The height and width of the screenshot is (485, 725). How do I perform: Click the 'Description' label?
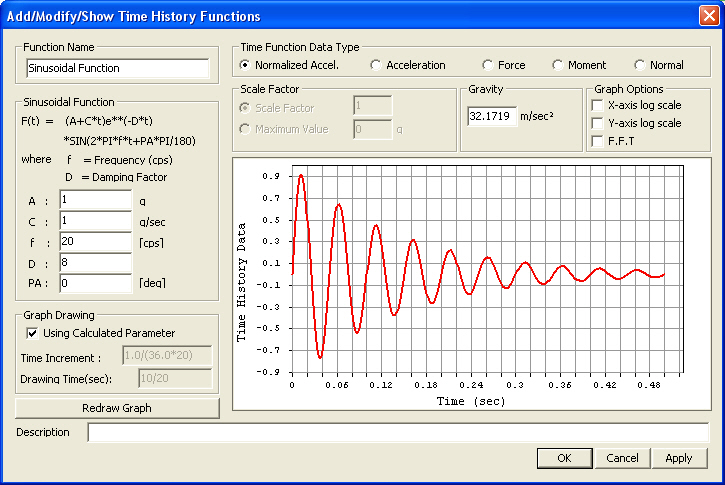(x=43, y=432)
